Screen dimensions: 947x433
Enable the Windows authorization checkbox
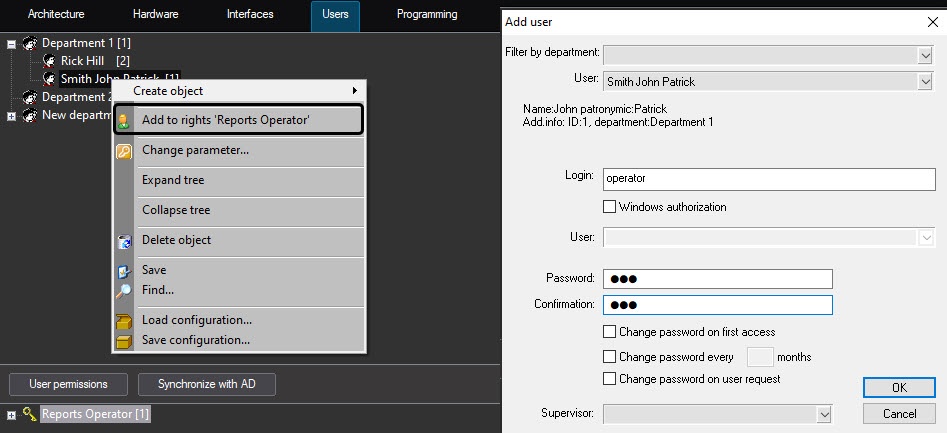(610, 207)
